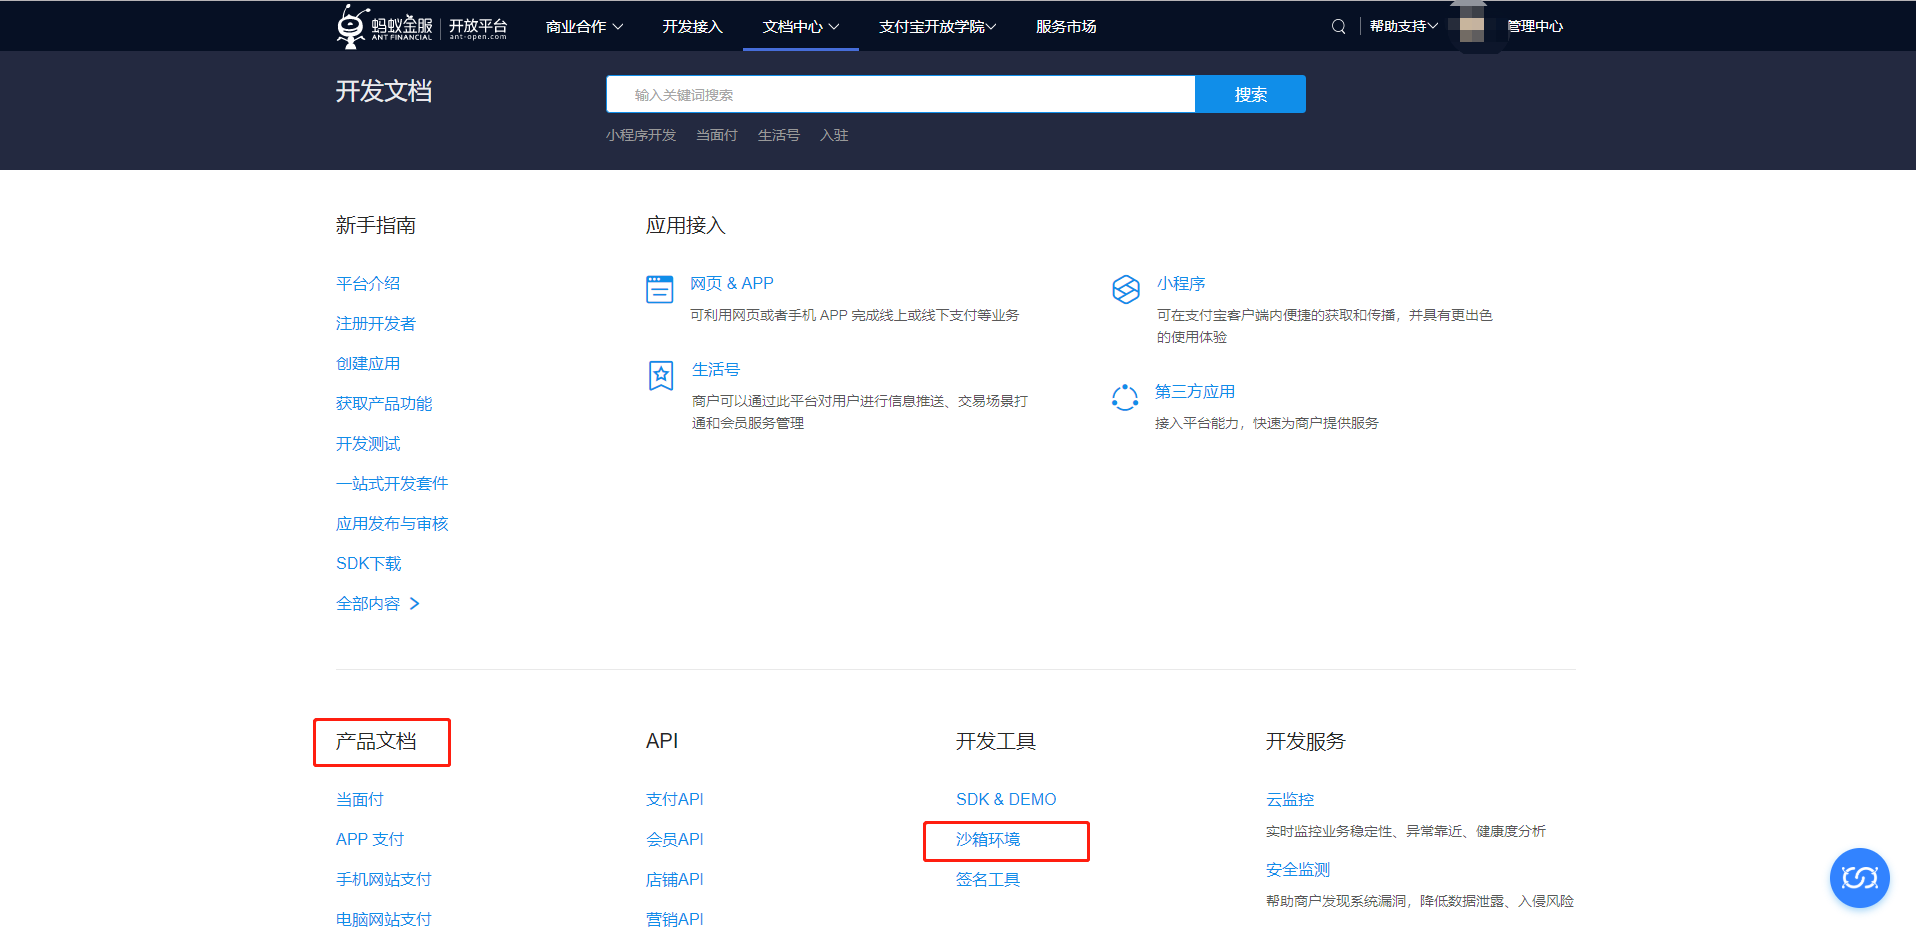Screen dimensions: 1916x932
Task: Open the 电脑网站支付 product doc
Action: [384, 920]
